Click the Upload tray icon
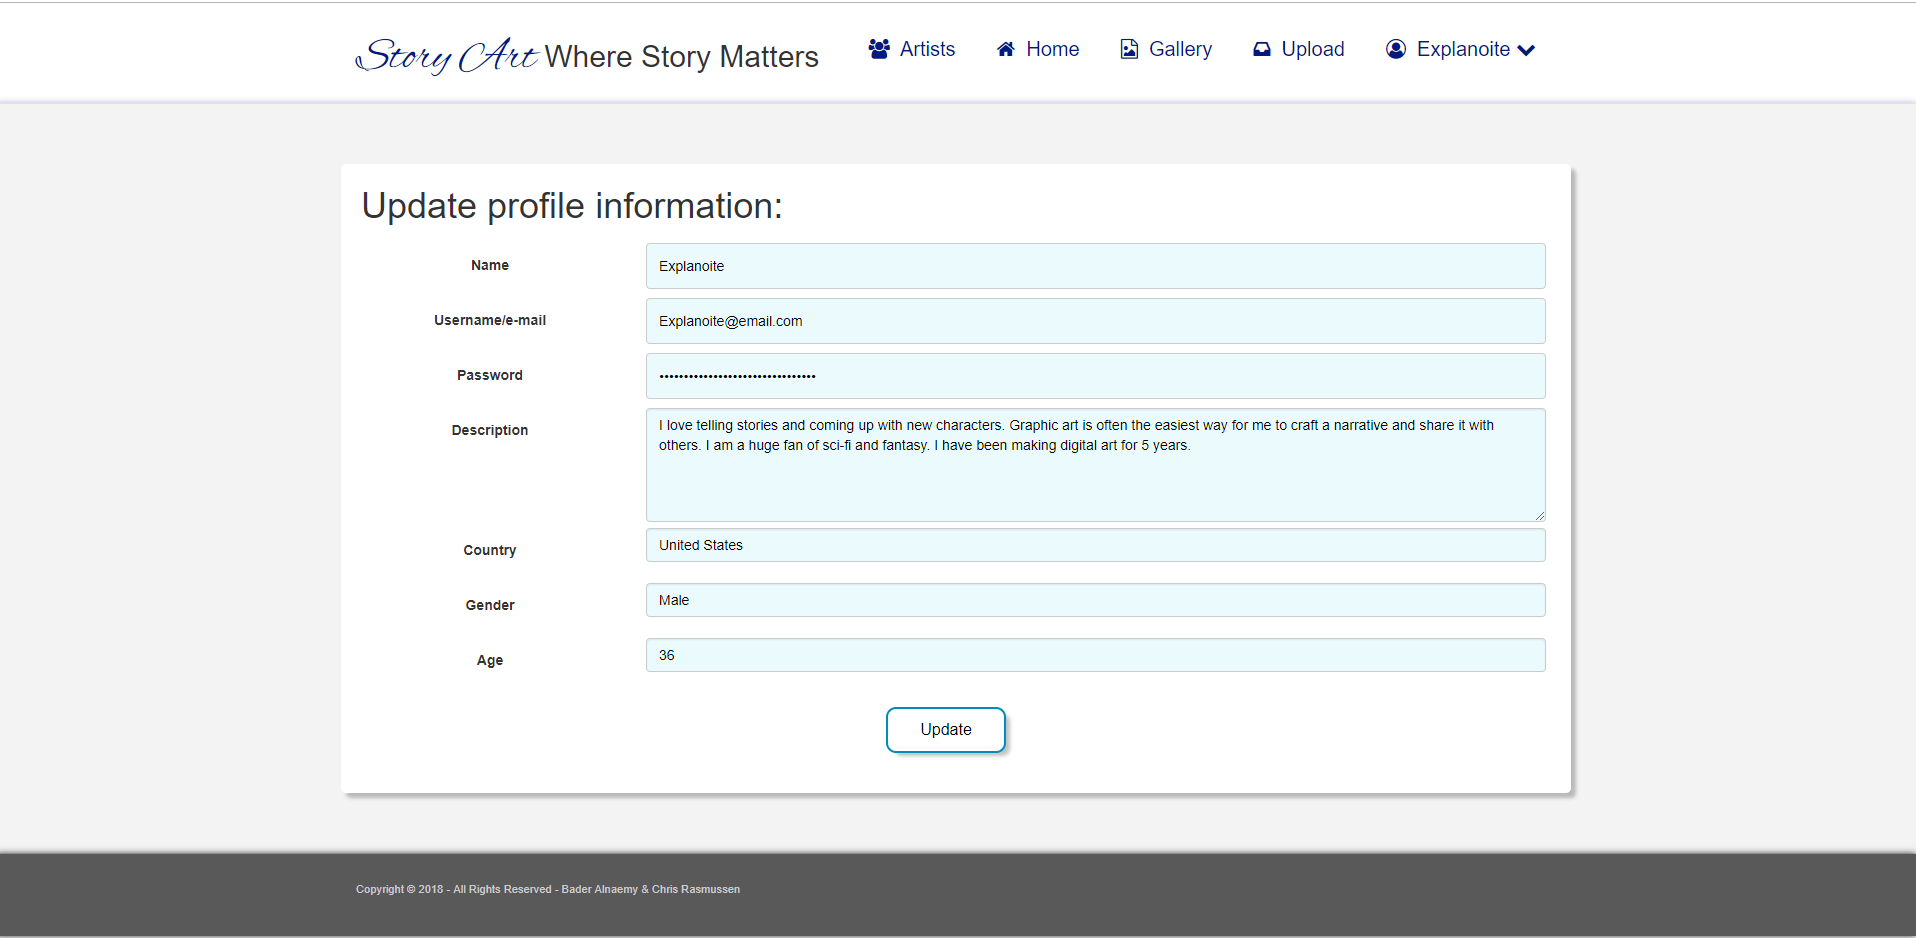 (x=1262, y=49)
